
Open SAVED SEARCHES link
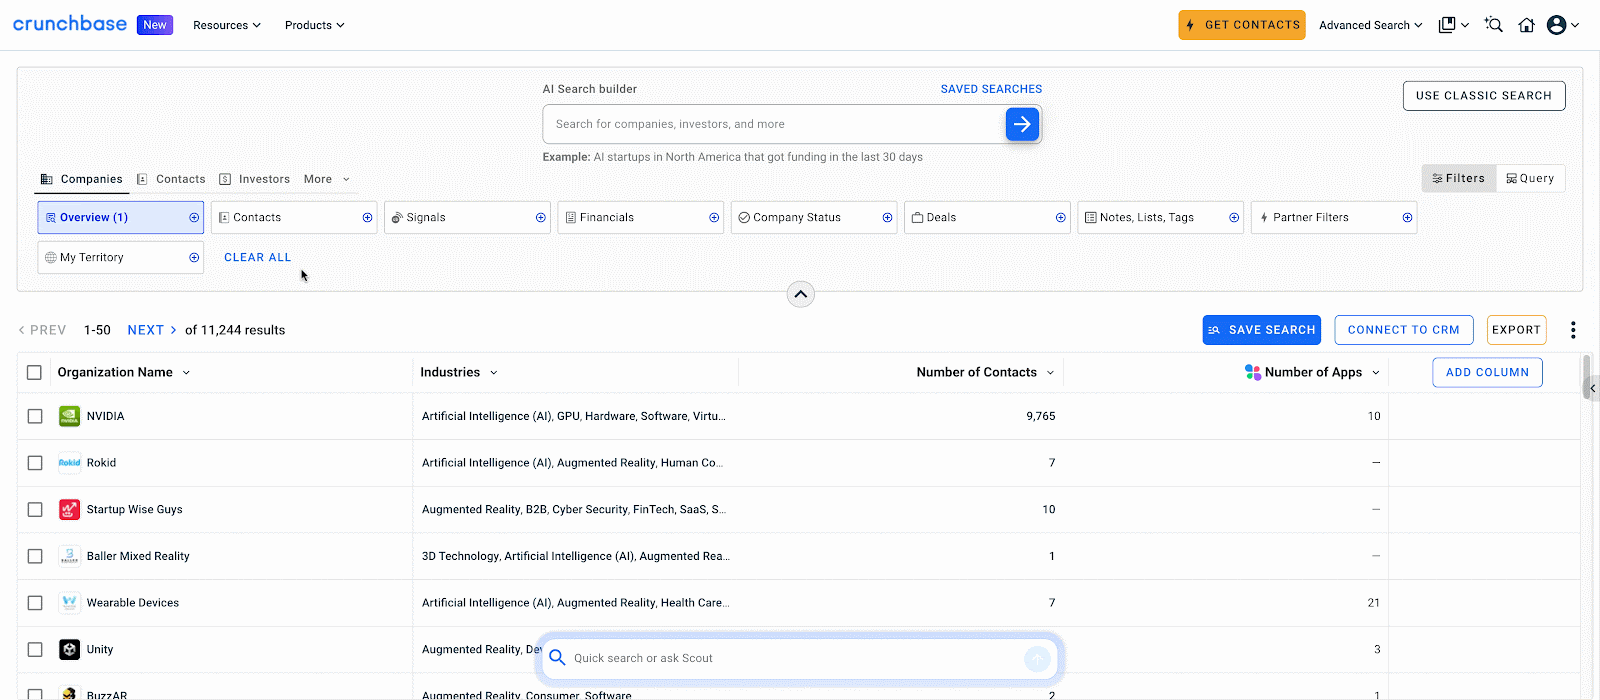[991, 89]
